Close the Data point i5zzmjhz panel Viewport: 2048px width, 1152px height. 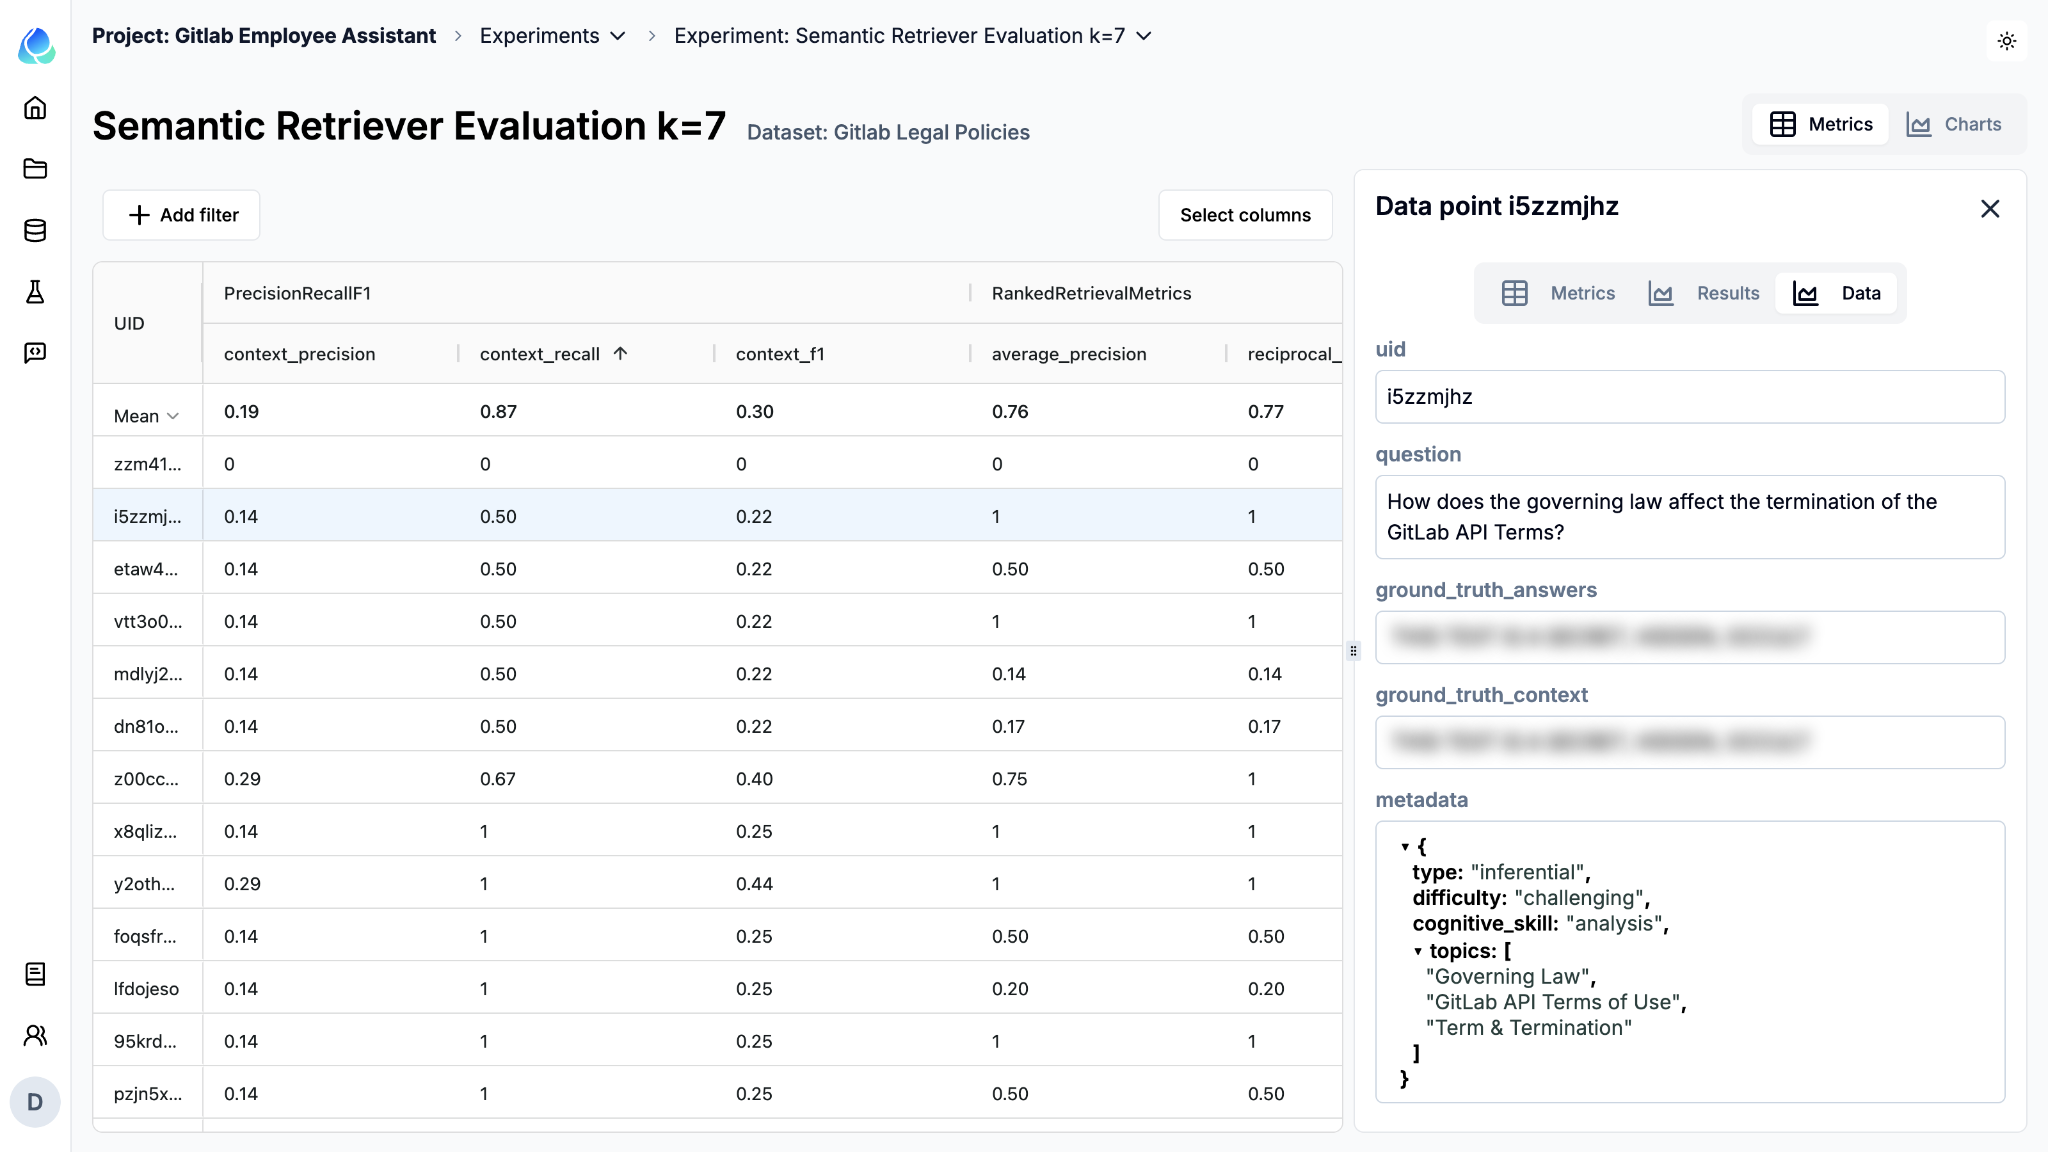pyautogui.click(x=1989, y=209)
